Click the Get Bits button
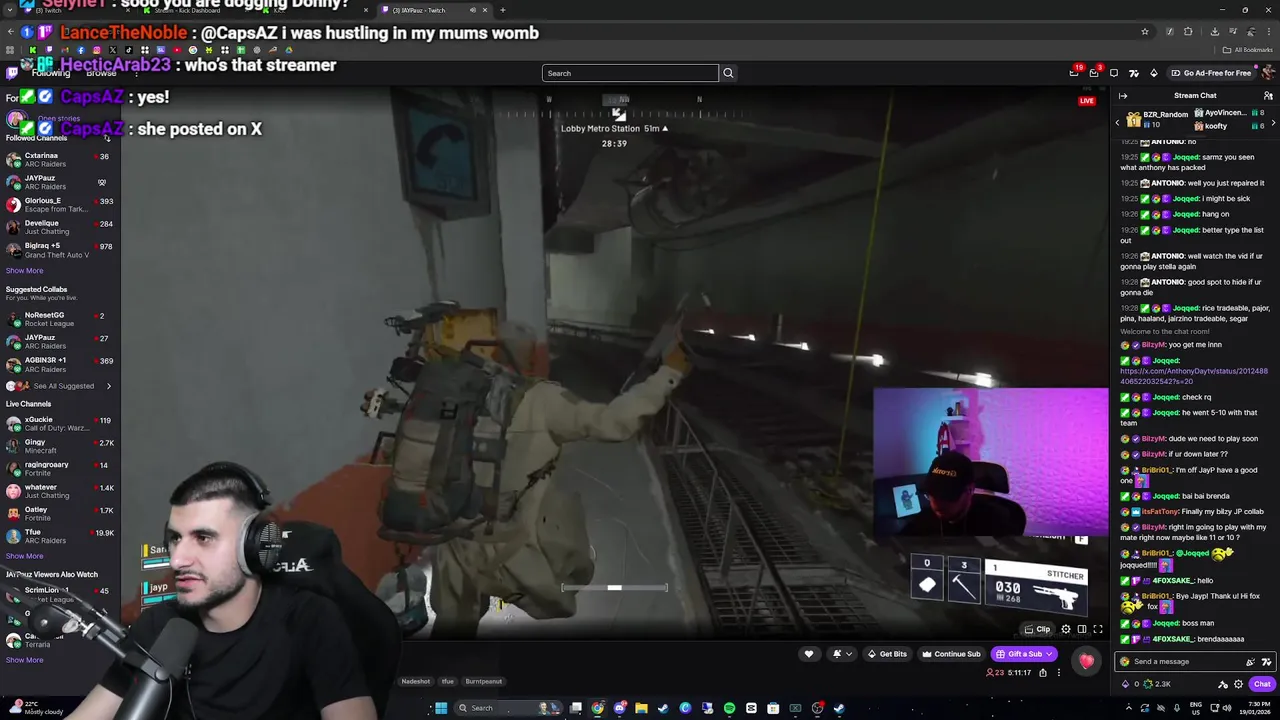Image resolution: width=1280 pixels, height=720 pixels. 887,654
